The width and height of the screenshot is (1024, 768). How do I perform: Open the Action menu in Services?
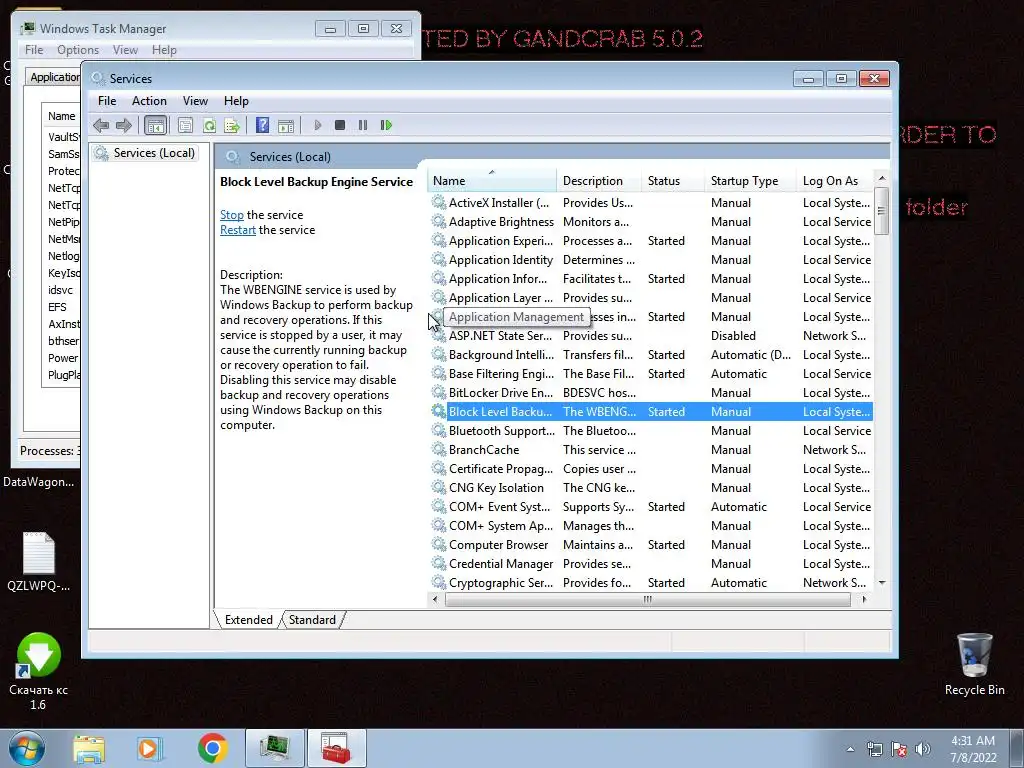(x=149, y=101)
